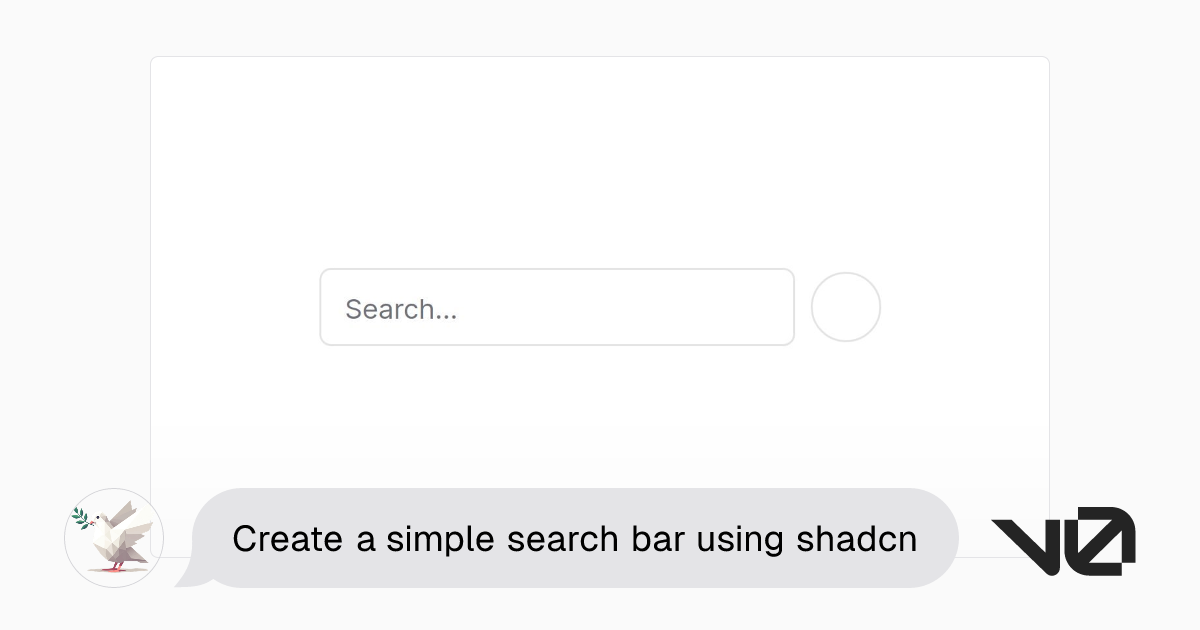Click the v0 logo icon
The image size is (1200, 630).
click(1063, 540)
